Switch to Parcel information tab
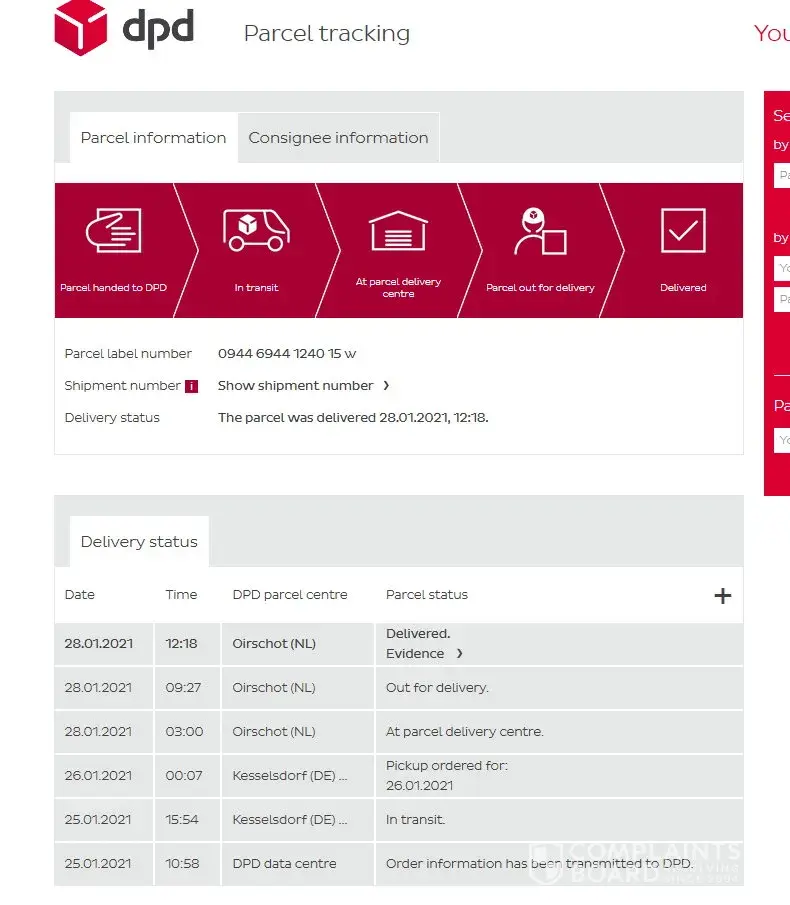Screen dimensions: 790x905 (153, 137)
